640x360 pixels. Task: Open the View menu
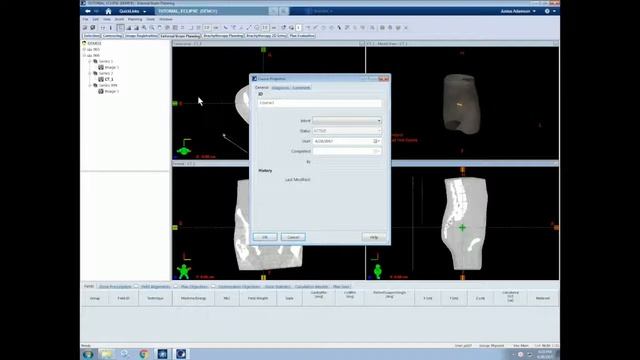[107, 19]
